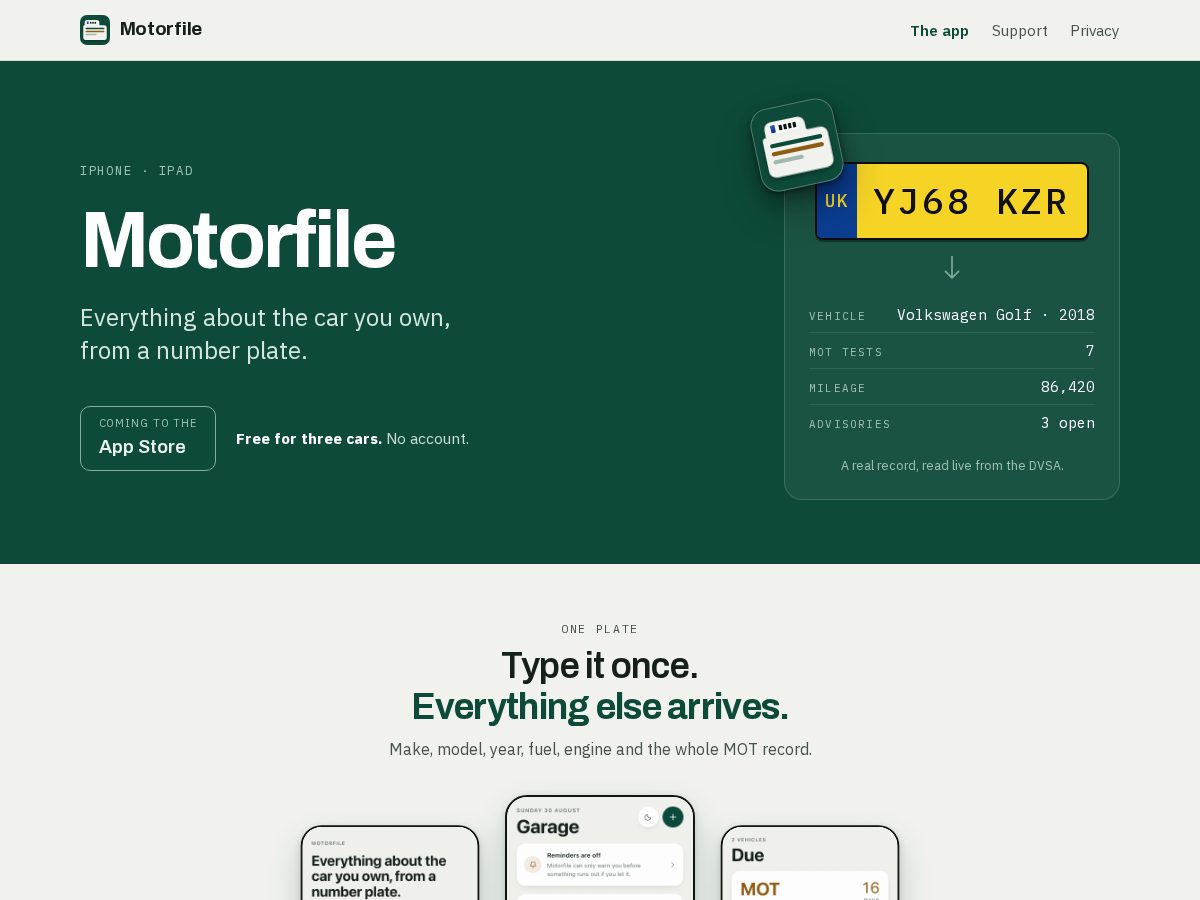The image size is (1200, 900).
Task: Click the Volkswagen Golf · 2018 value
Action: coord(996,315)
